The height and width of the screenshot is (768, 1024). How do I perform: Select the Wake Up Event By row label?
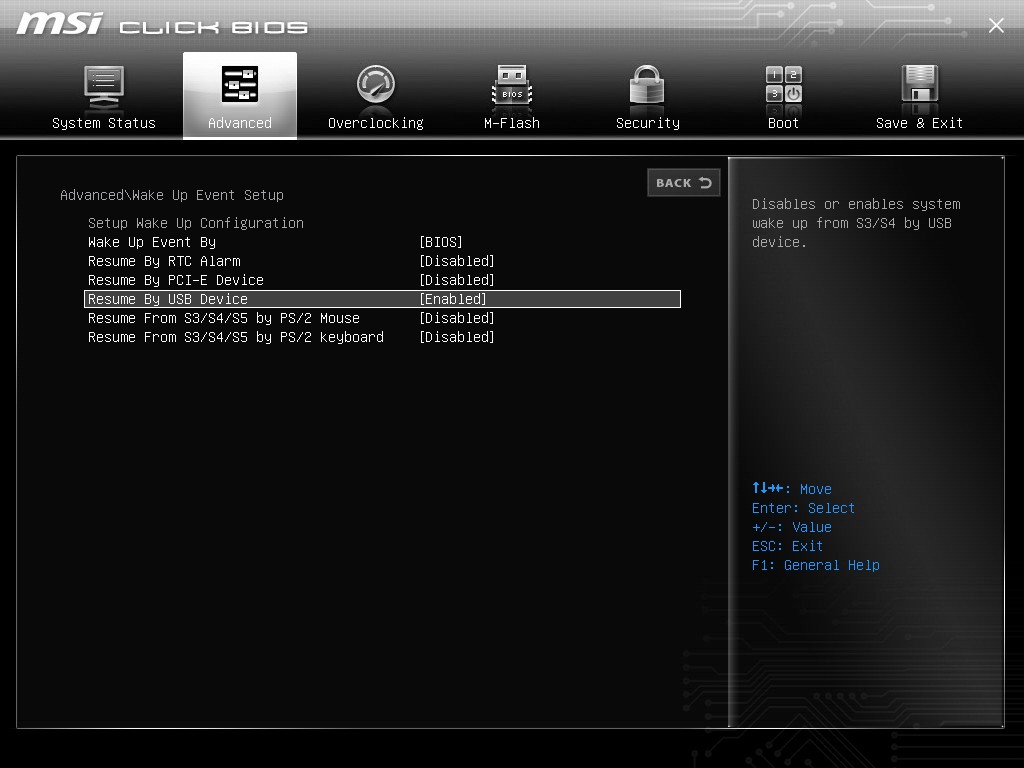tap(152, 242)
